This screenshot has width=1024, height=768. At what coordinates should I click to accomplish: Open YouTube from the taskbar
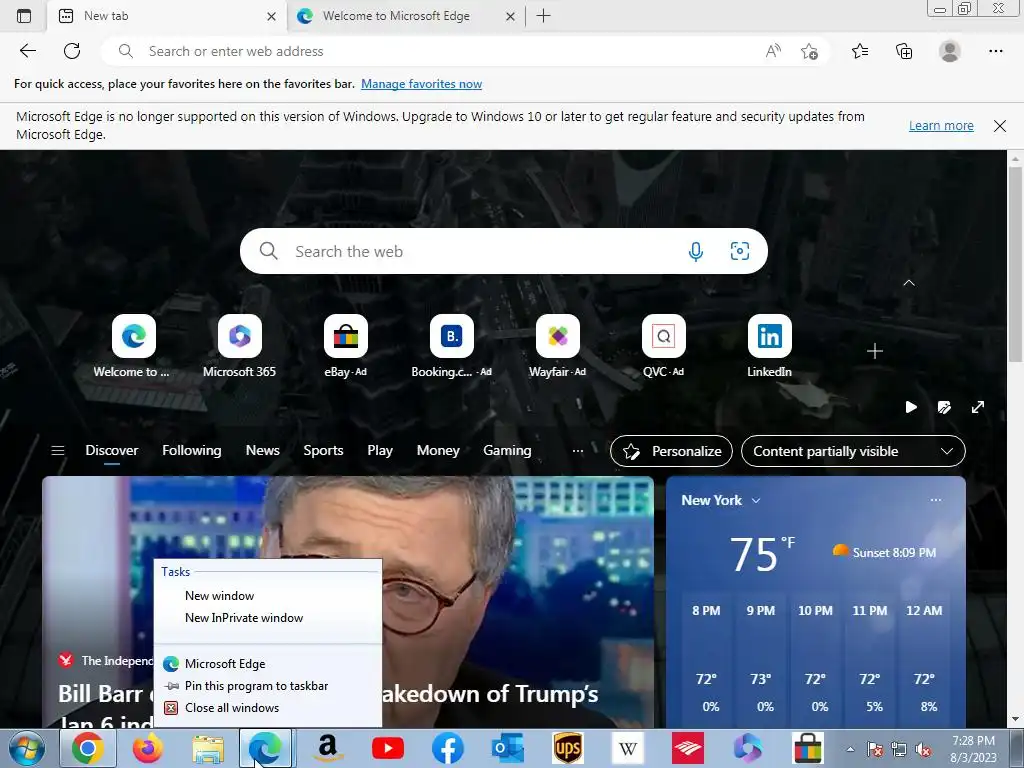click(x=388, y=748)
